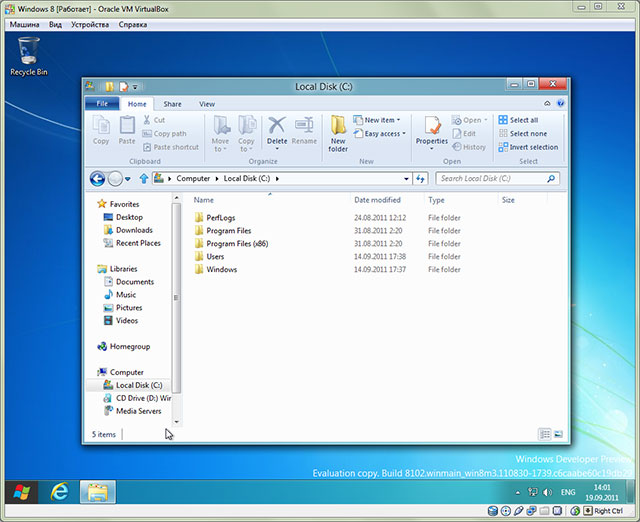The width and height of the screenshot is (640, 522).
Task: Refresh the address bar location
Action: click(420, 178)
